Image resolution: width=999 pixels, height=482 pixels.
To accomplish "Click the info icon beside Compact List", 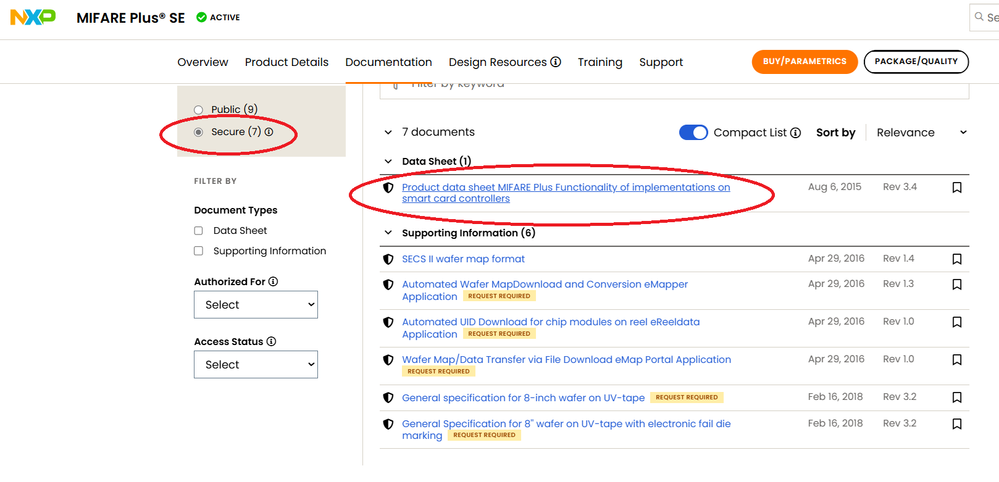I will [x=796, y=133].
